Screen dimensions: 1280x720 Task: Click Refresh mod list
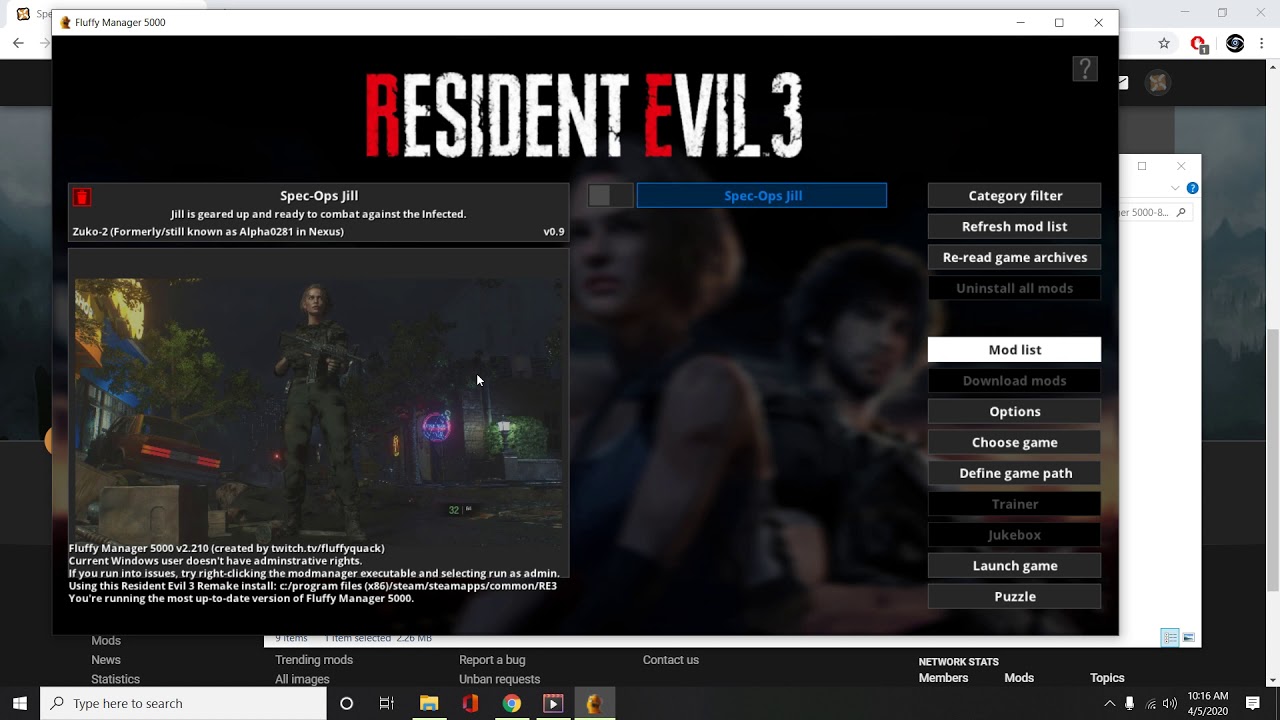tap(1014, 226)
